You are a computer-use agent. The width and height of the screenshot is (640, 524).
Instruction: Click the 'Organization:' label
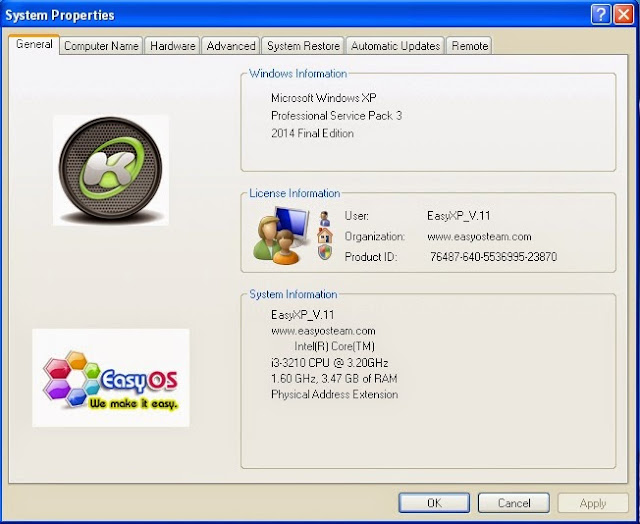point(375,237)
